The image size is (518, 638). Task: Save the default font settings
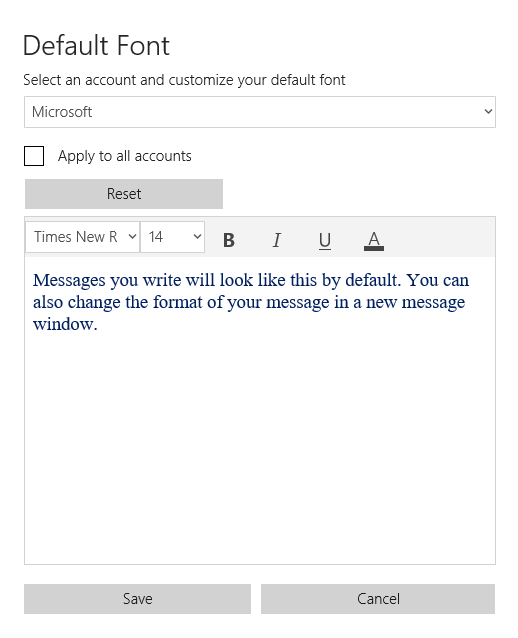click(x=138, y=599)
